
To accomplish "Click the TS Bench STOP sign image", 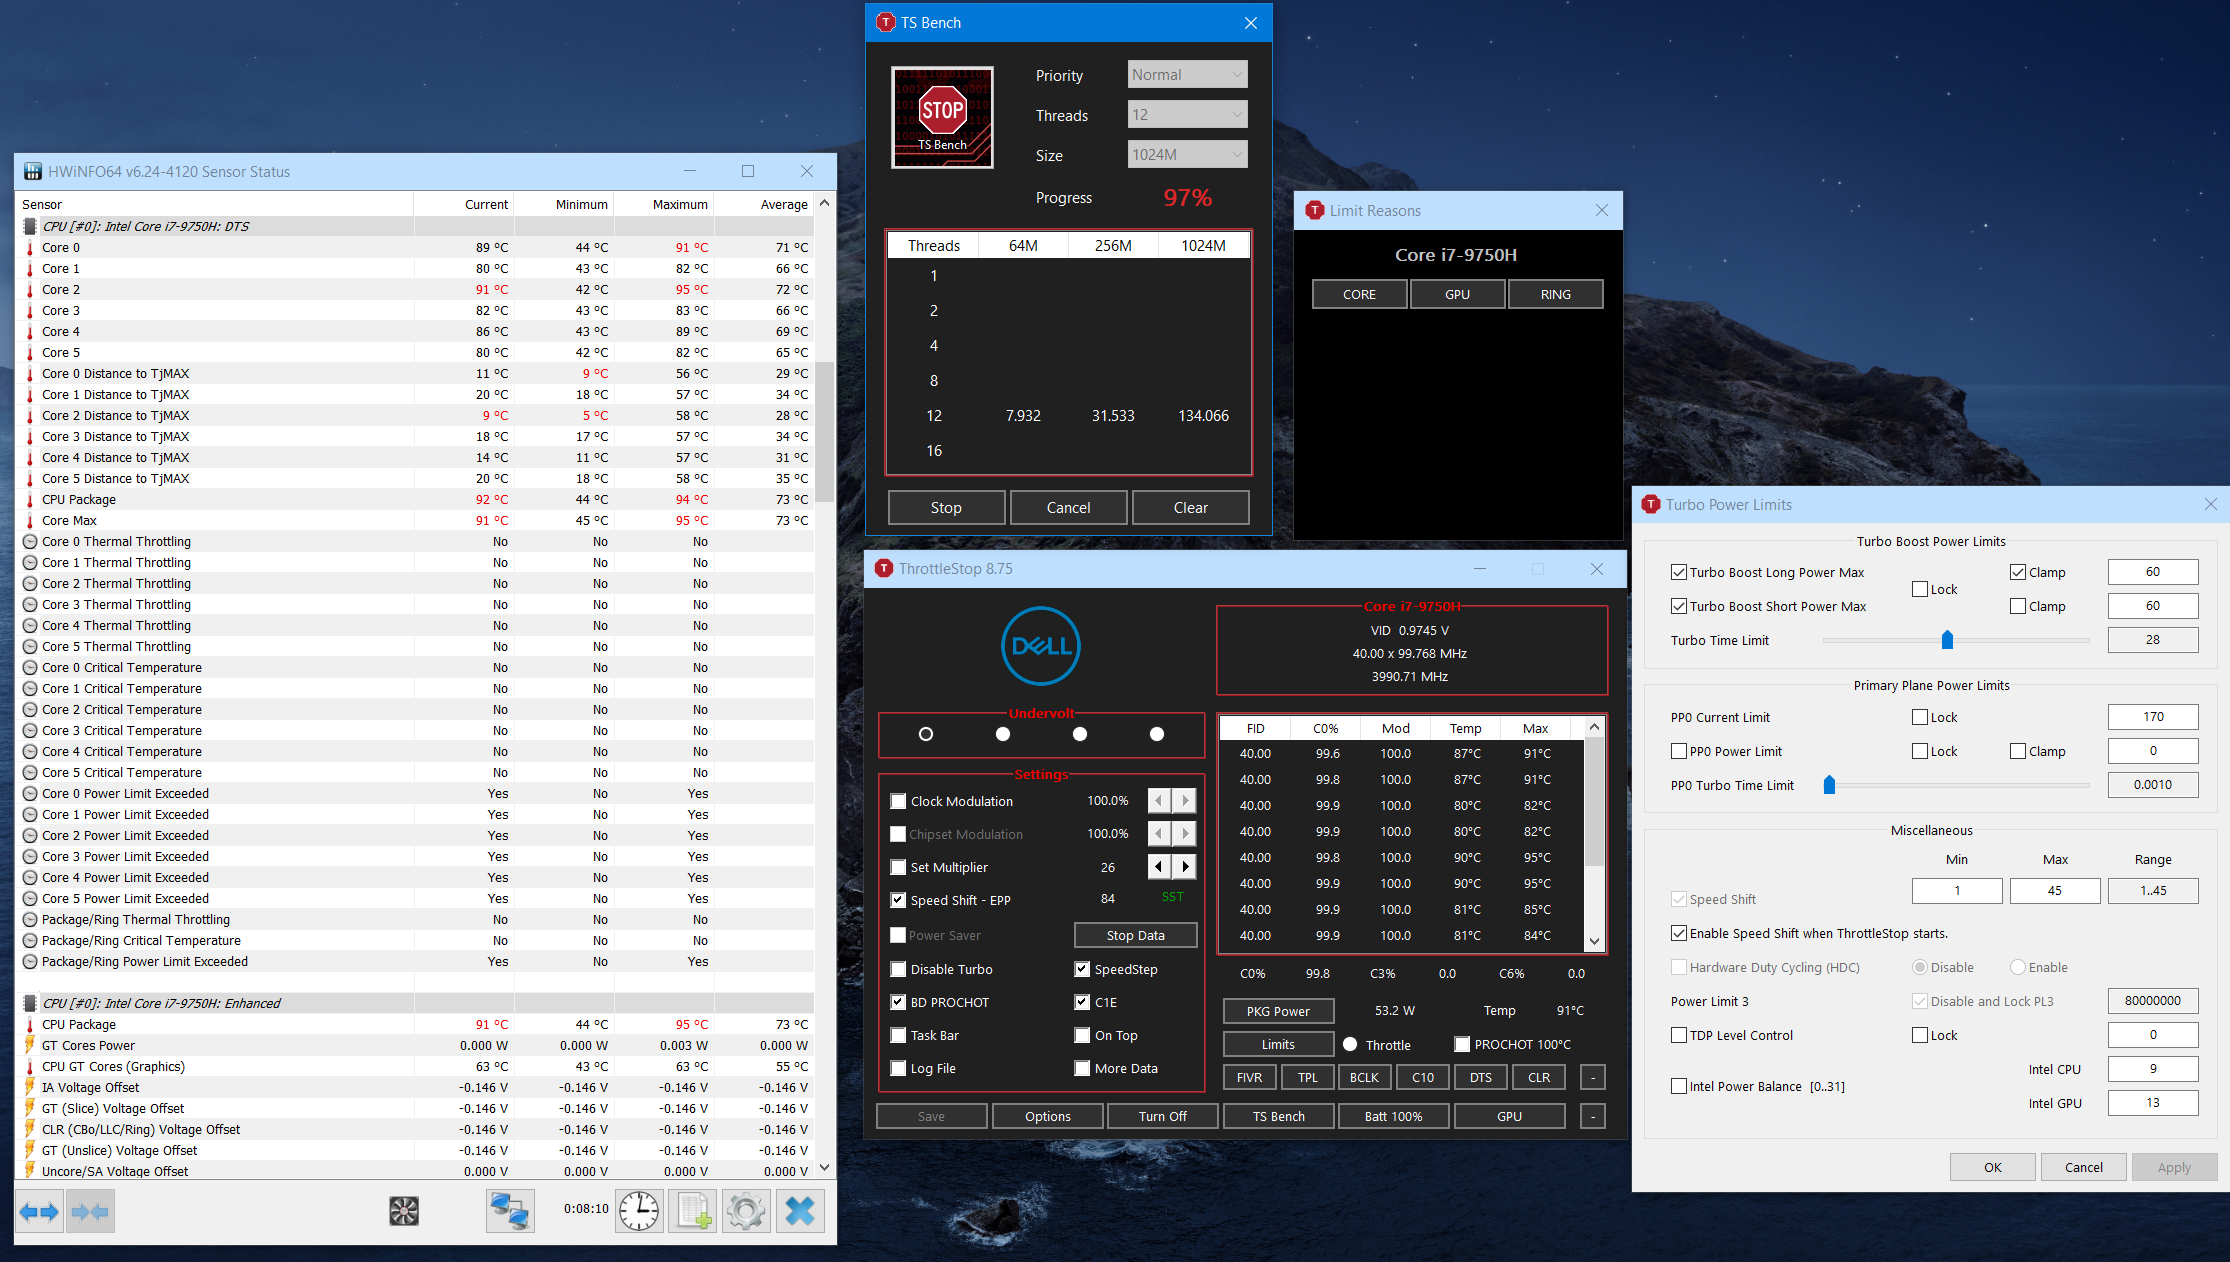I will 942,117.
